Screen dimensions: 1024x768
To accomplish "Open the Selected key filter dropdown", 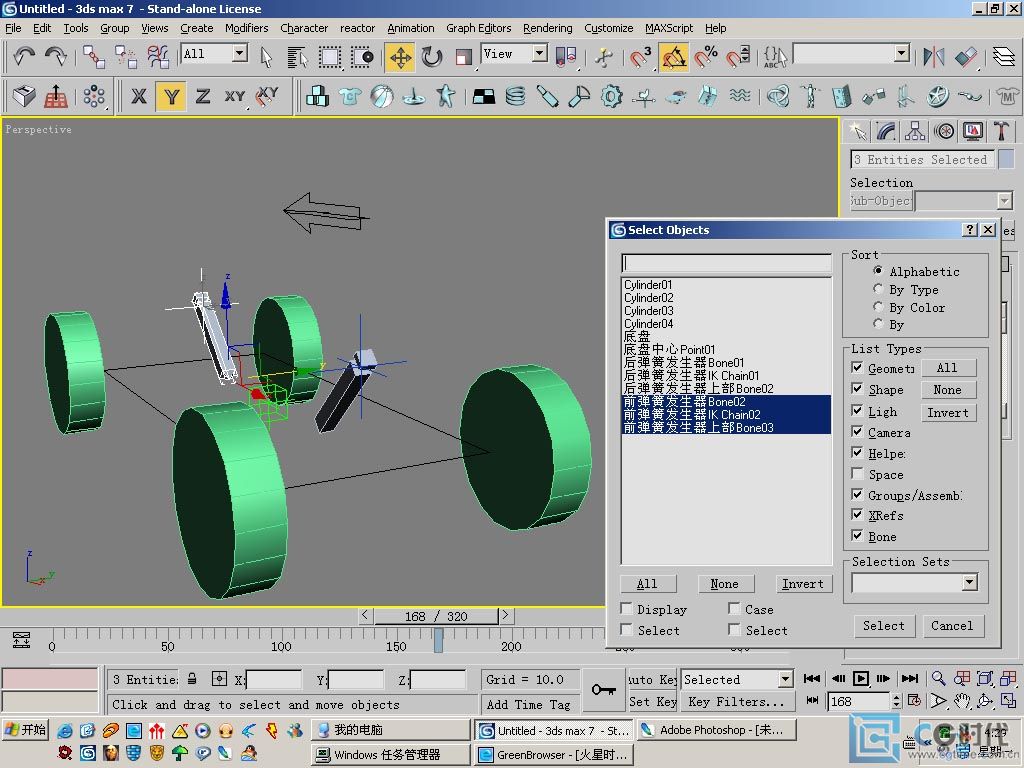I will (785, 679).
